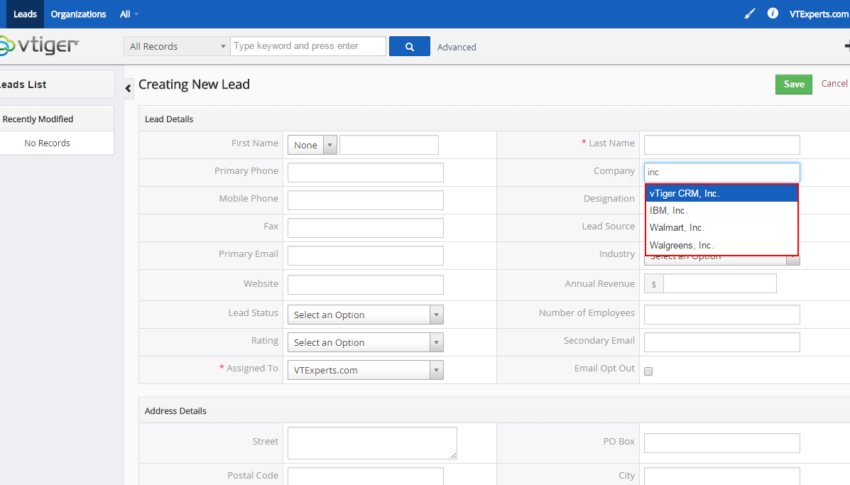
Task: Click the Primary Phone field
Action: tap(365, 173)
